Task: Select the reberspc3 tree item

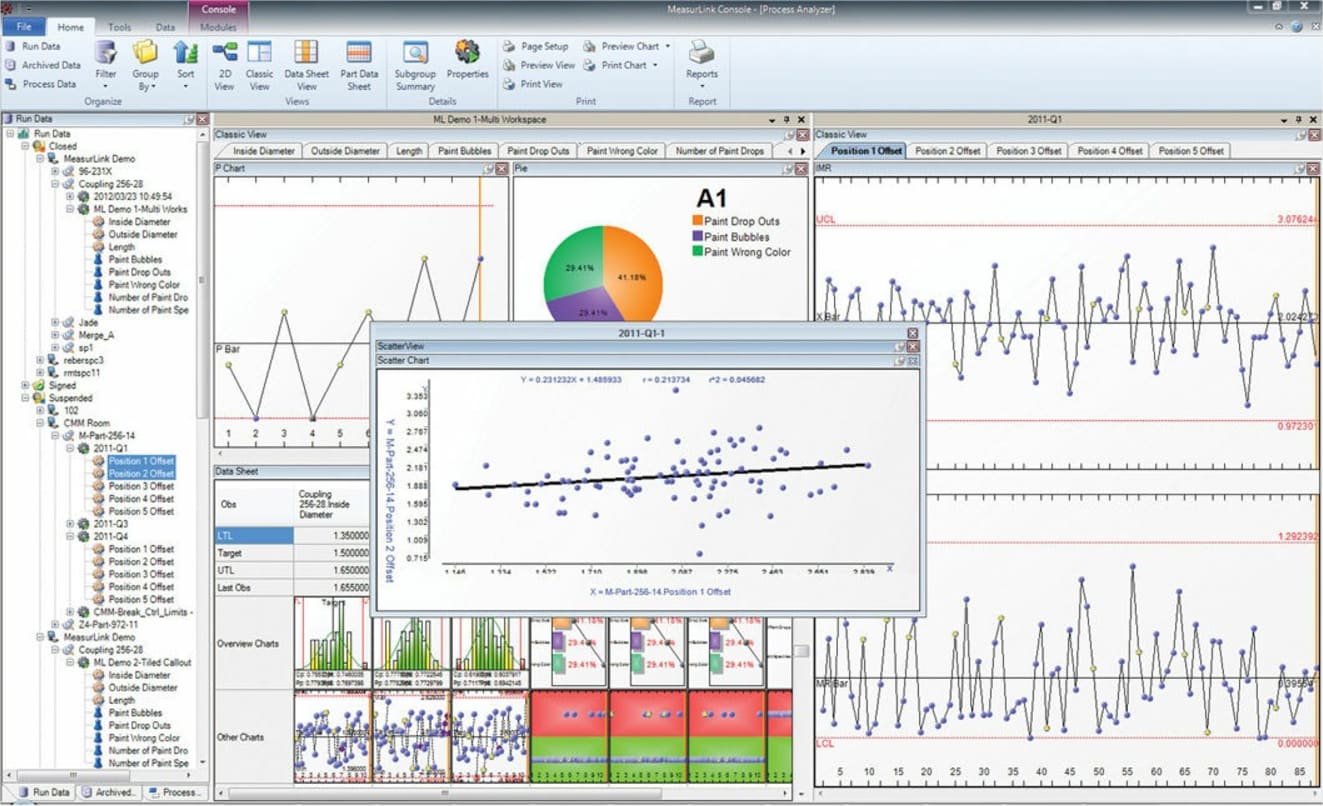Action: coord(84,360)
